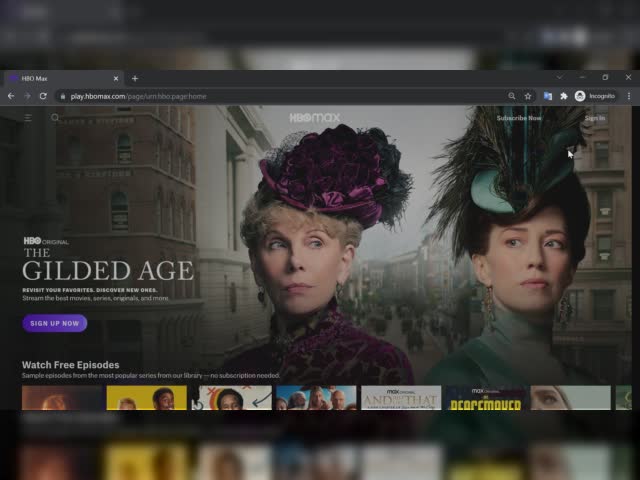640x480 pixels.
Task: Click the address bar URL field
Action: click(x=282, y=96)
